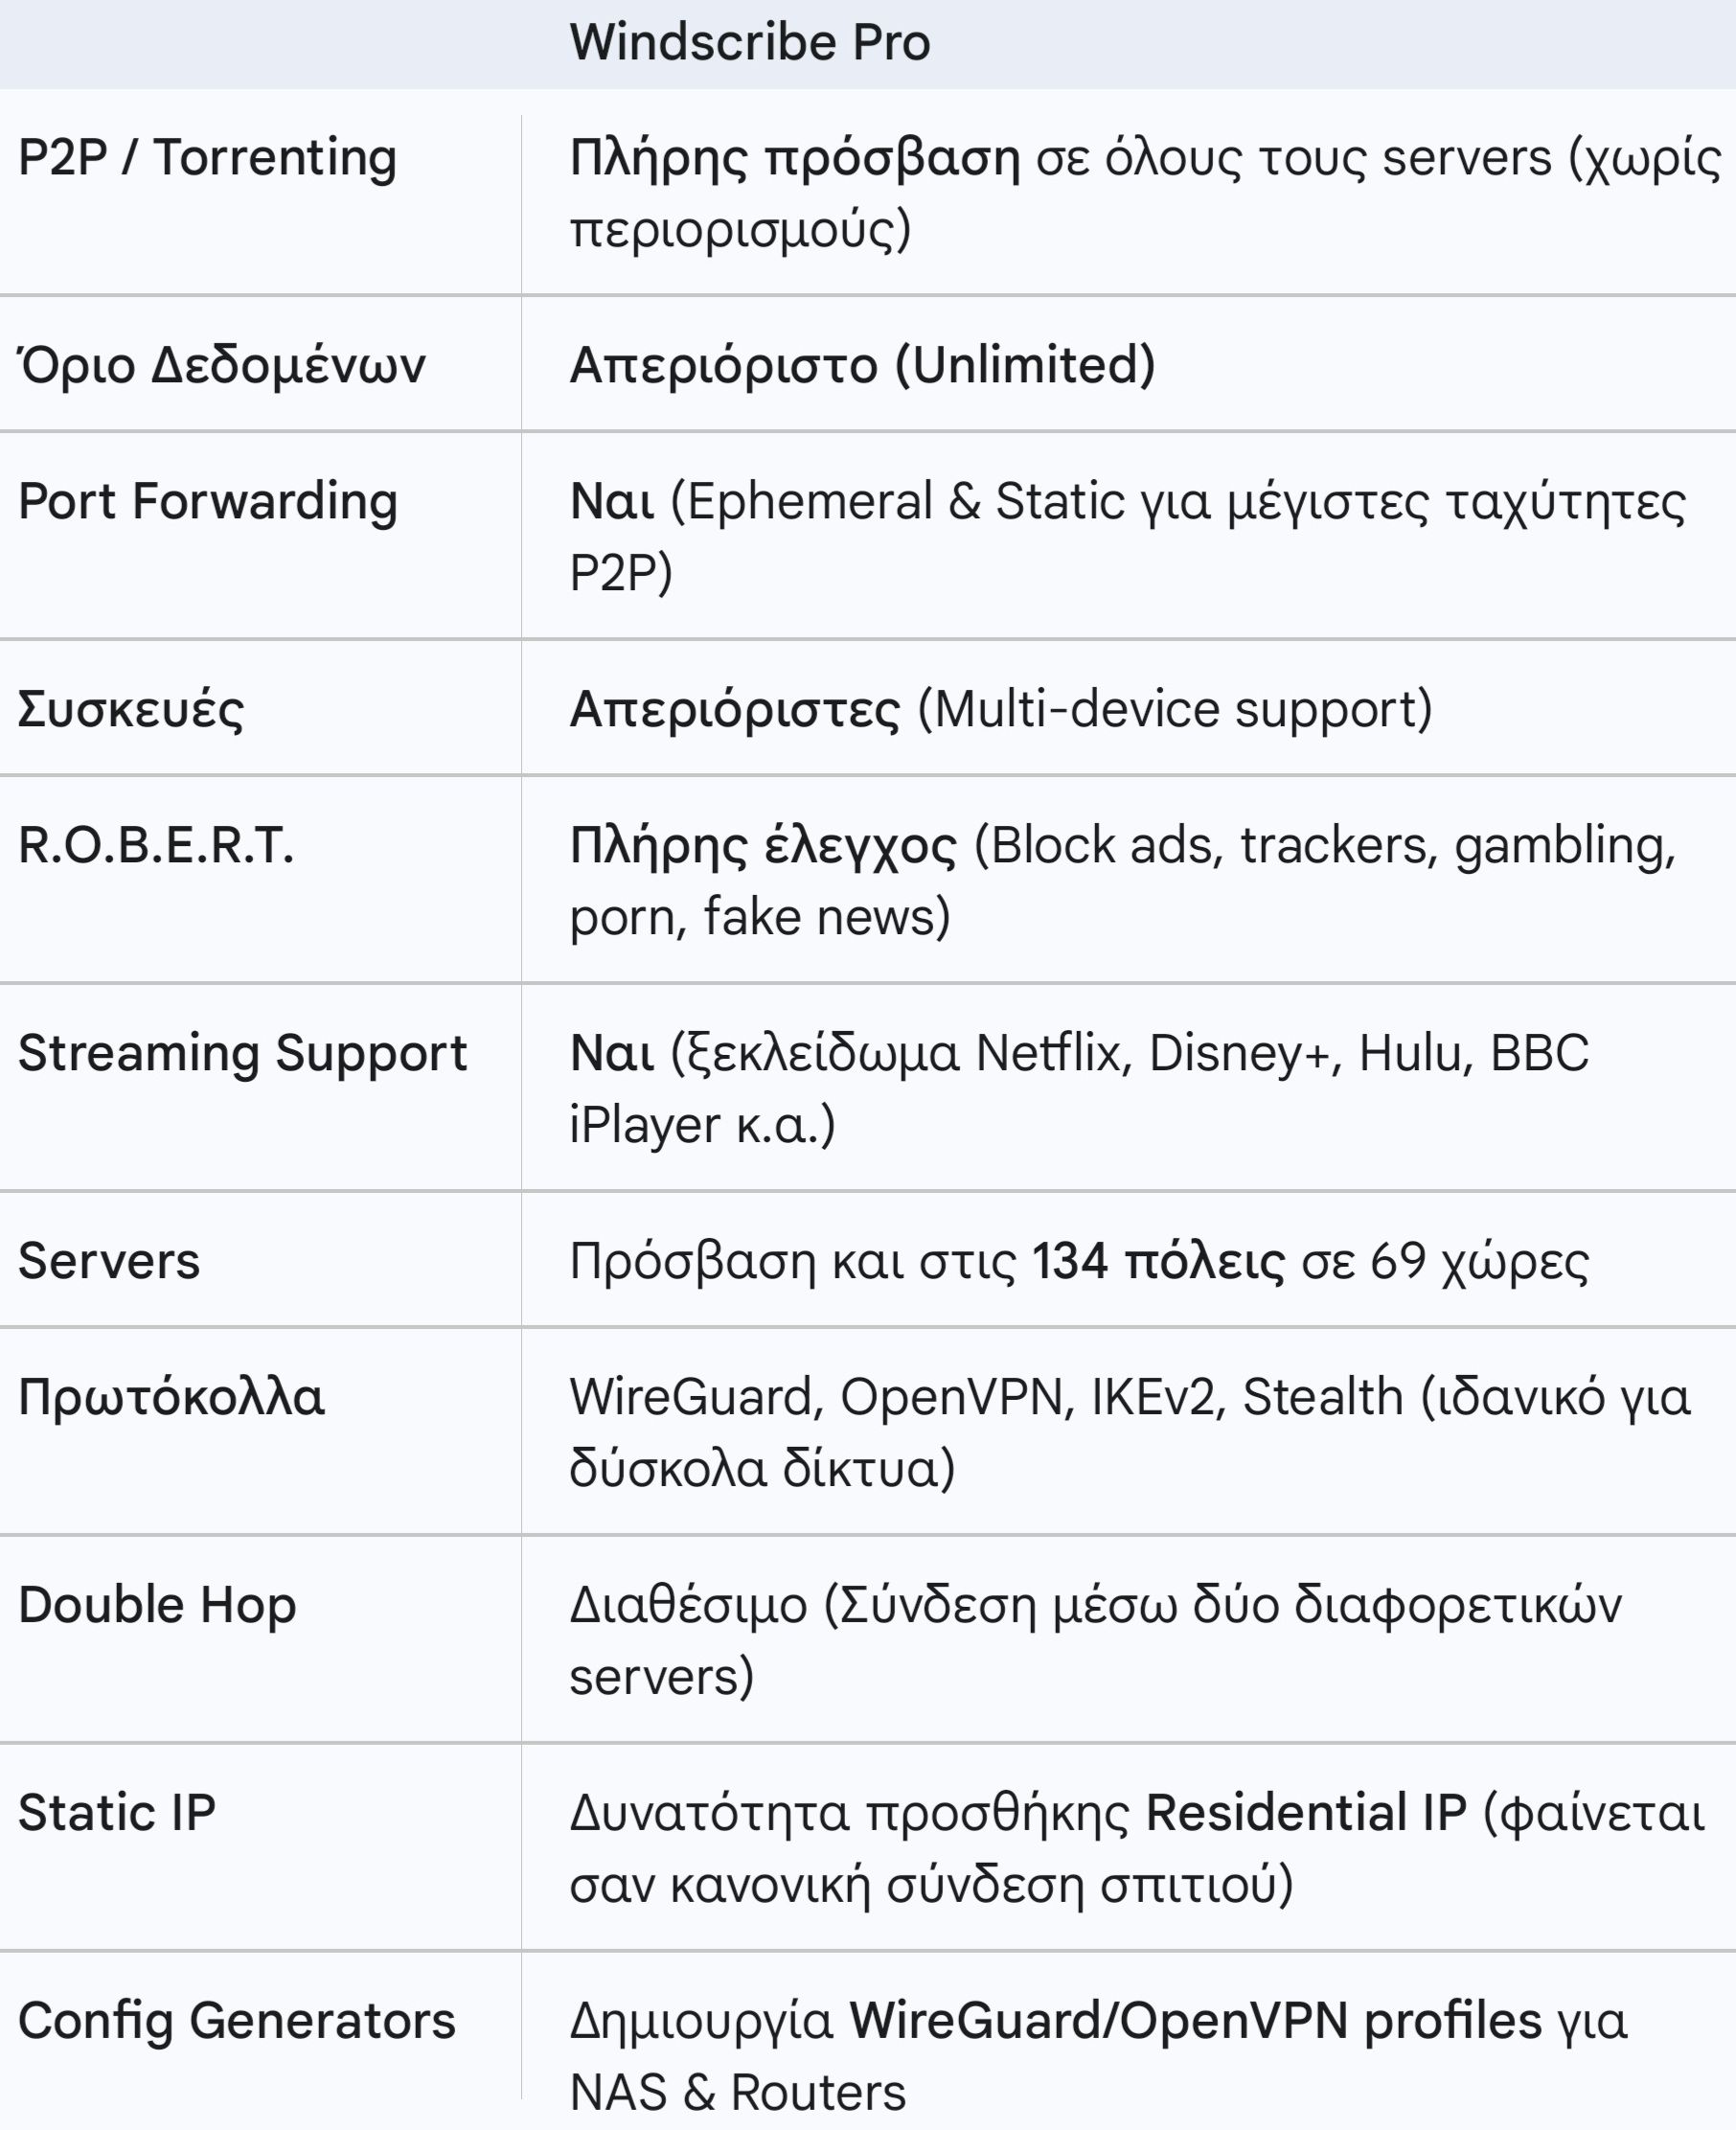Click the bold Πλήρης έλεγχος text

[763, 846]
